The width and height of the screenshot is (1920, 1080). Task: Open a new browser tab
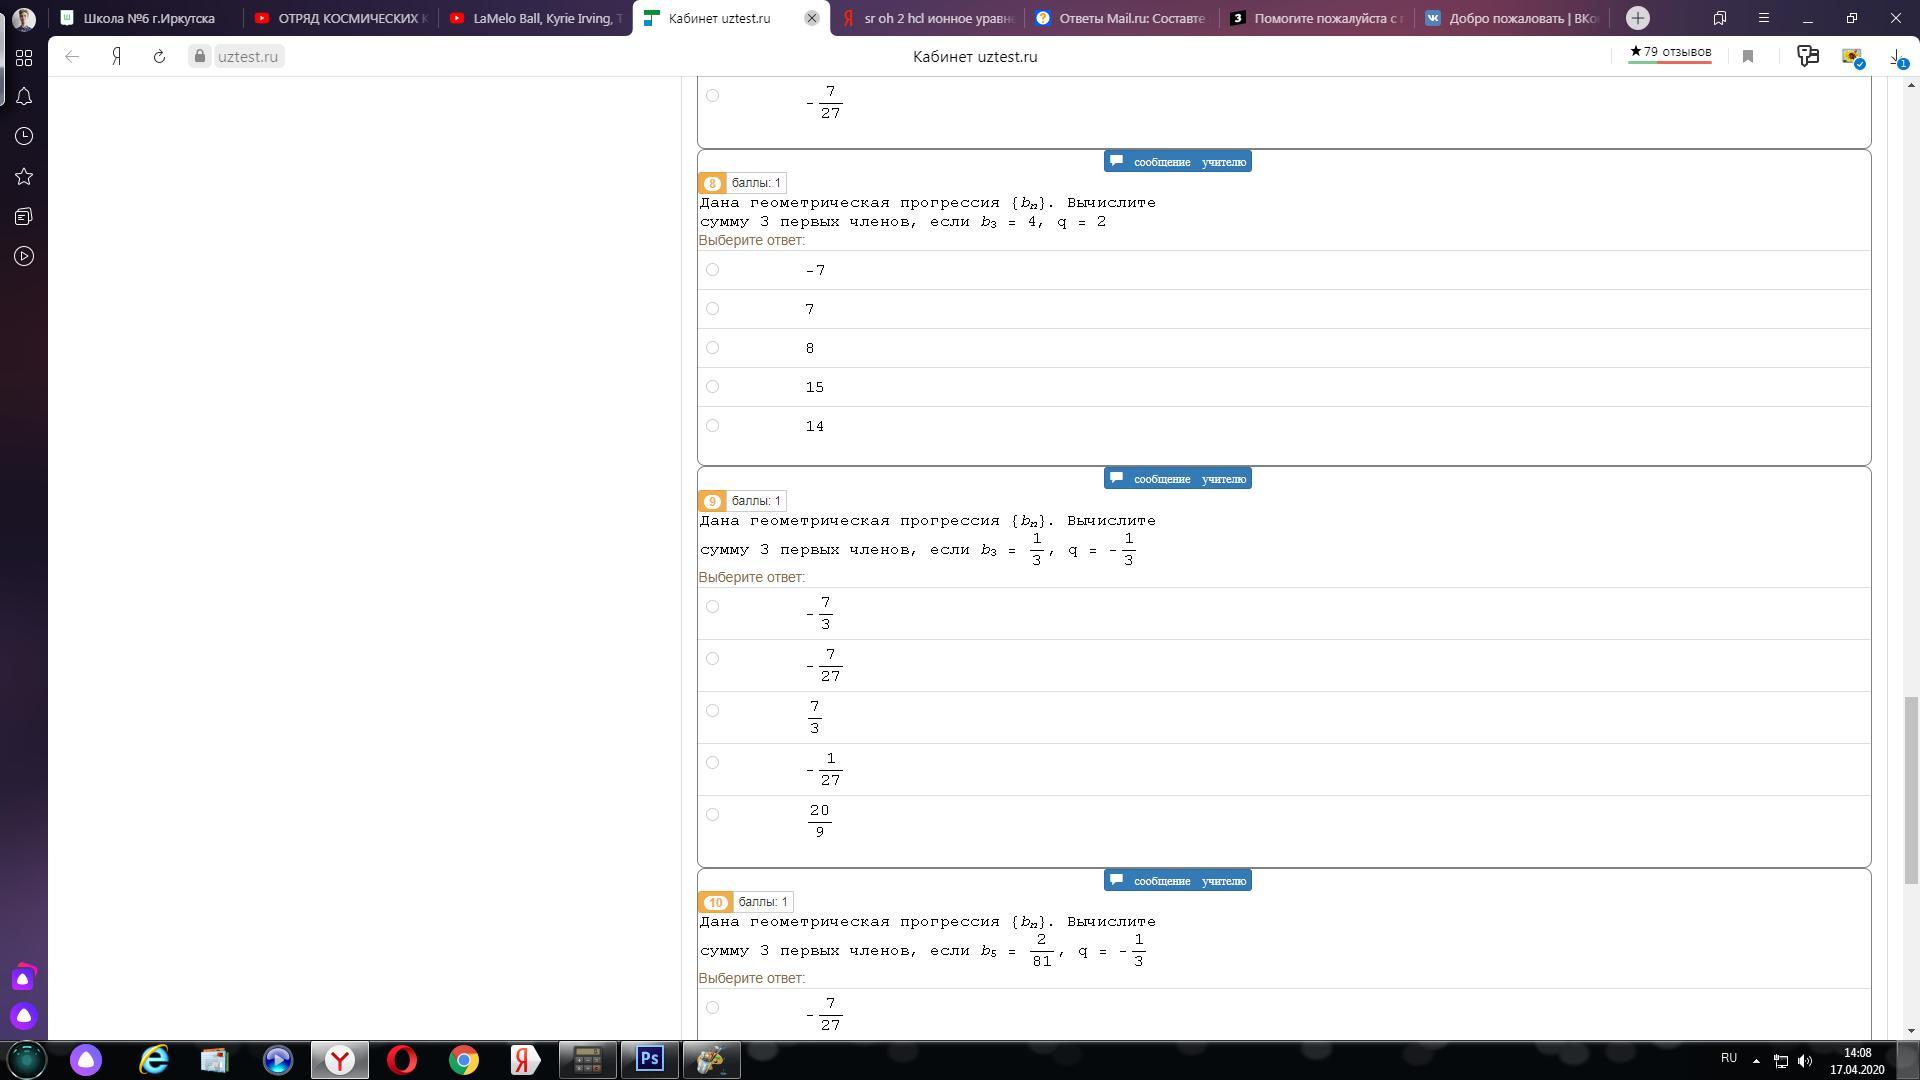tap(1637, 18)
